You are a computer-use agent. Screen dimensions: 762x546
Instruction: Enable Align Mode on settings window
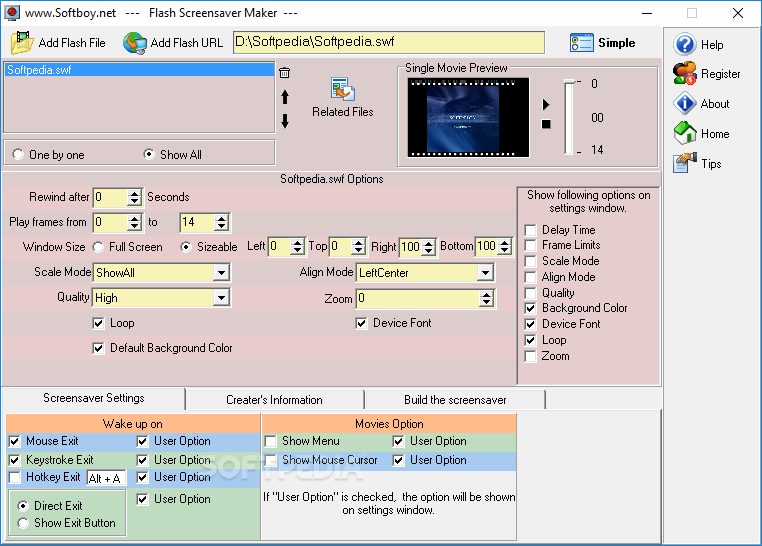coord(531,277)
